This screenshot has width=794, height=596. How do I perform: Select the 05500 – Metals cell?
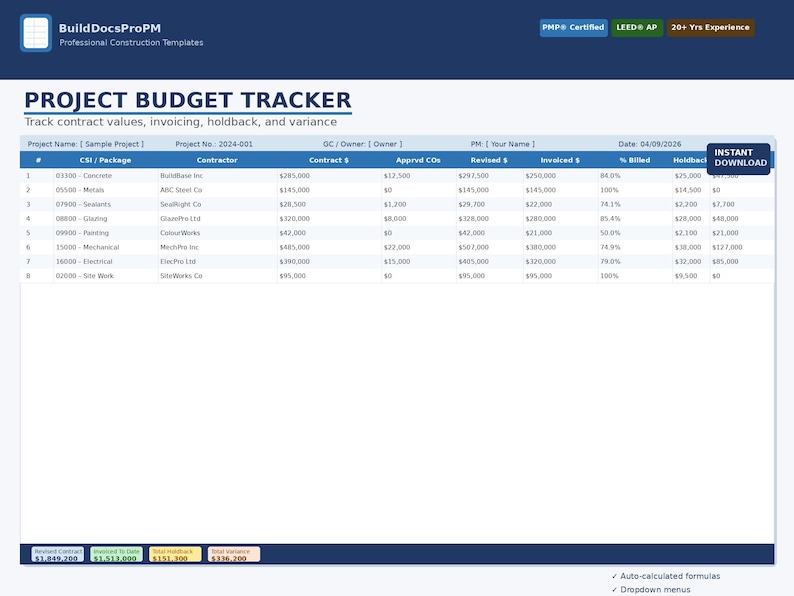[x=105, y=190]
